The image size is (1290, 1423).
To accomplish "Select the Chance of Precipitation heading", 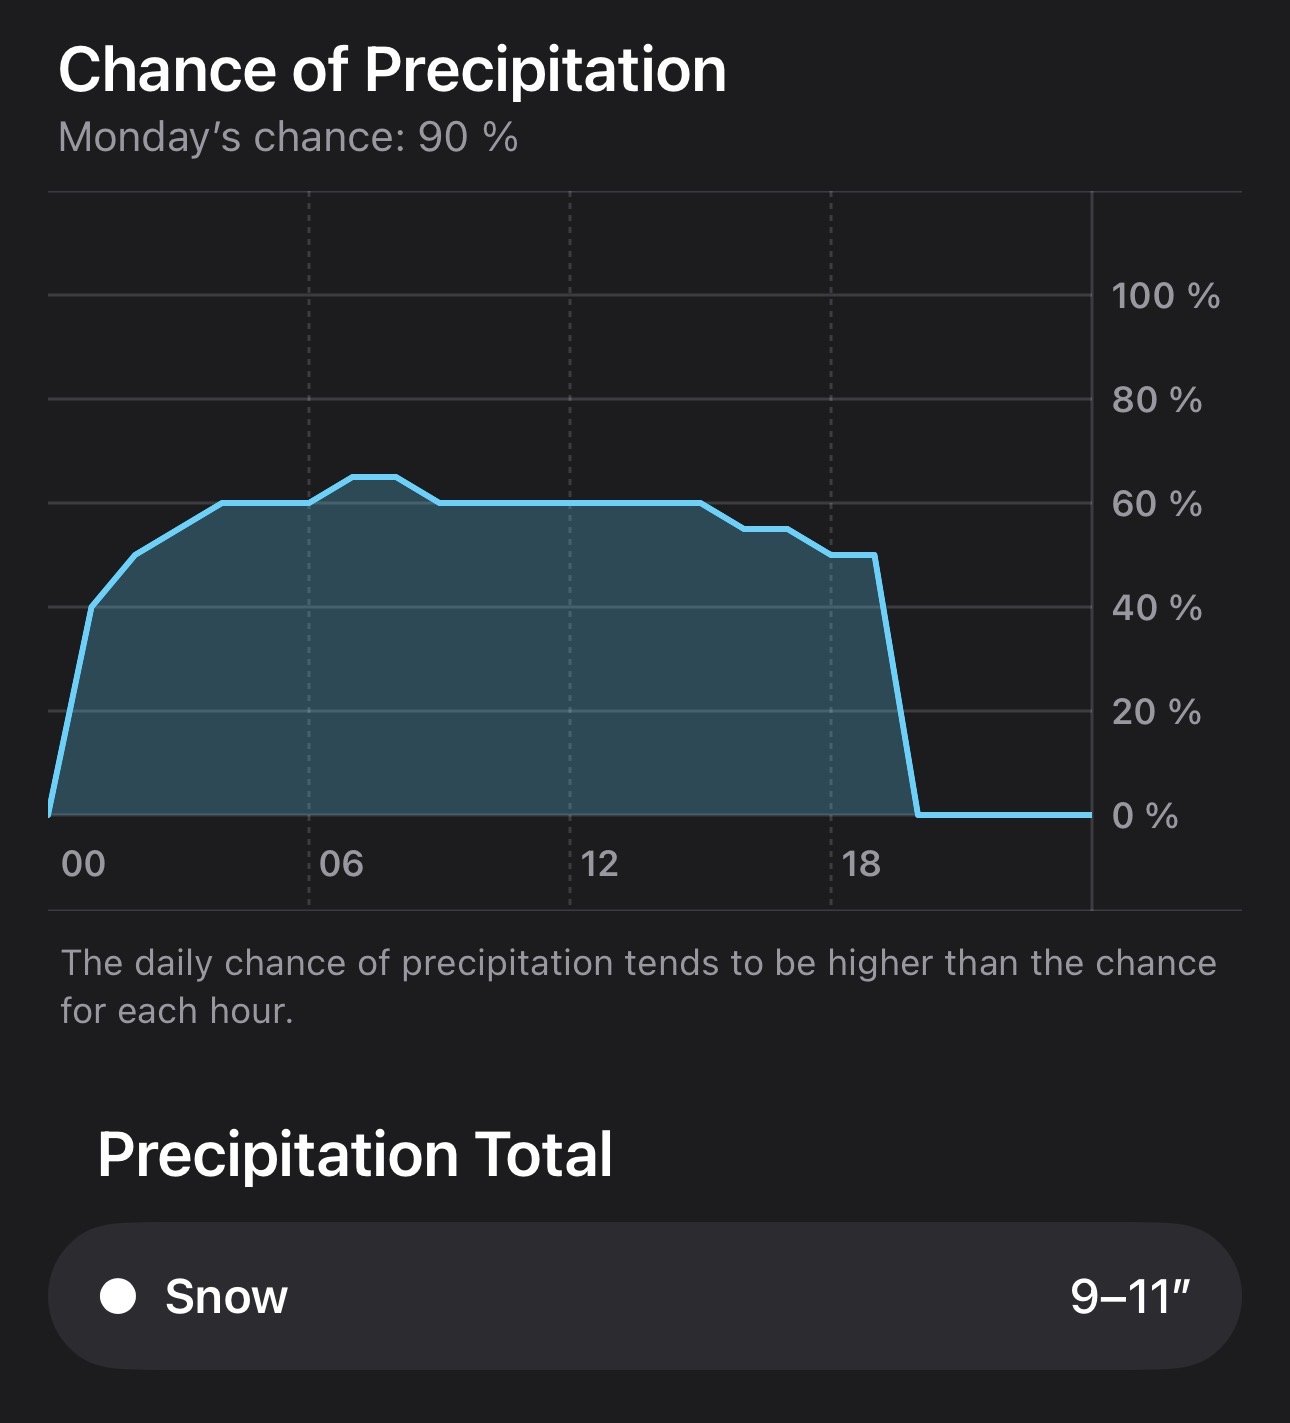I will (x=392, y=70).
